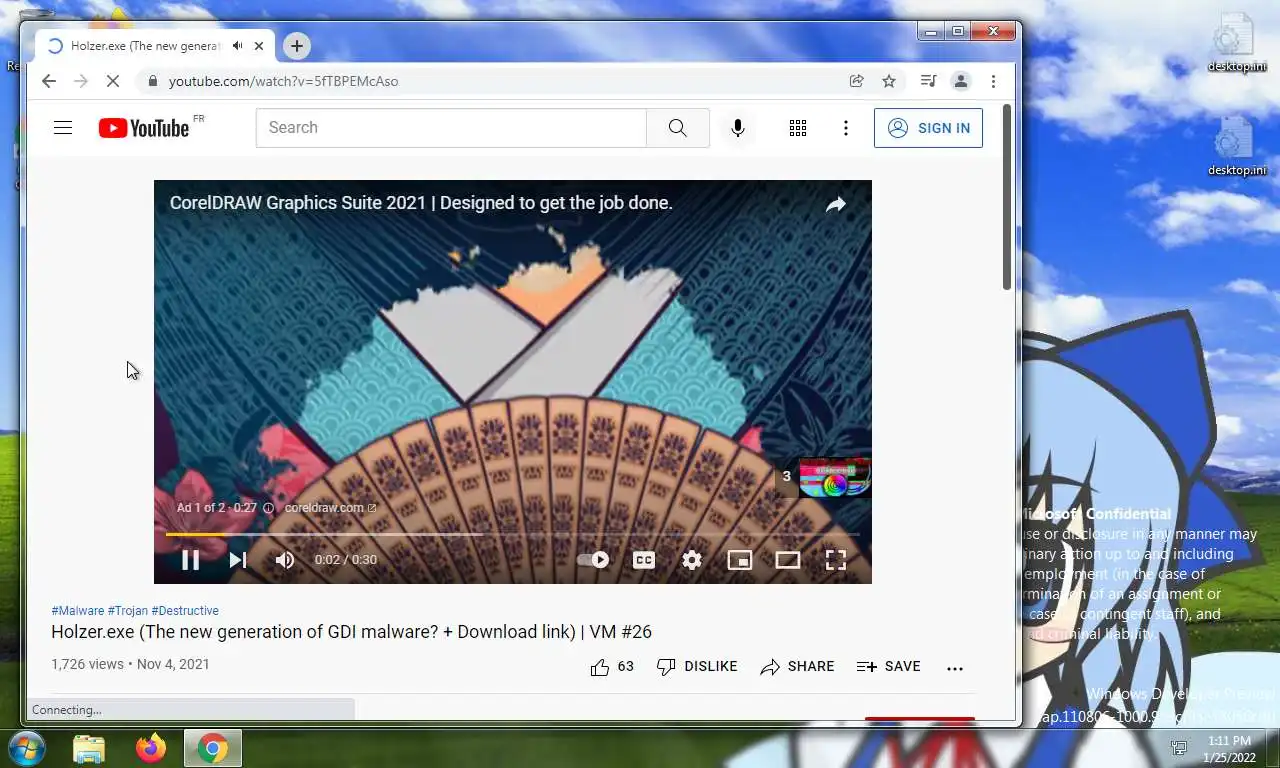The height and width of the screenshot is (768, 1280).
Task: Go forward in Chrome
Action: pyautogui.click(x=81, y=81)
